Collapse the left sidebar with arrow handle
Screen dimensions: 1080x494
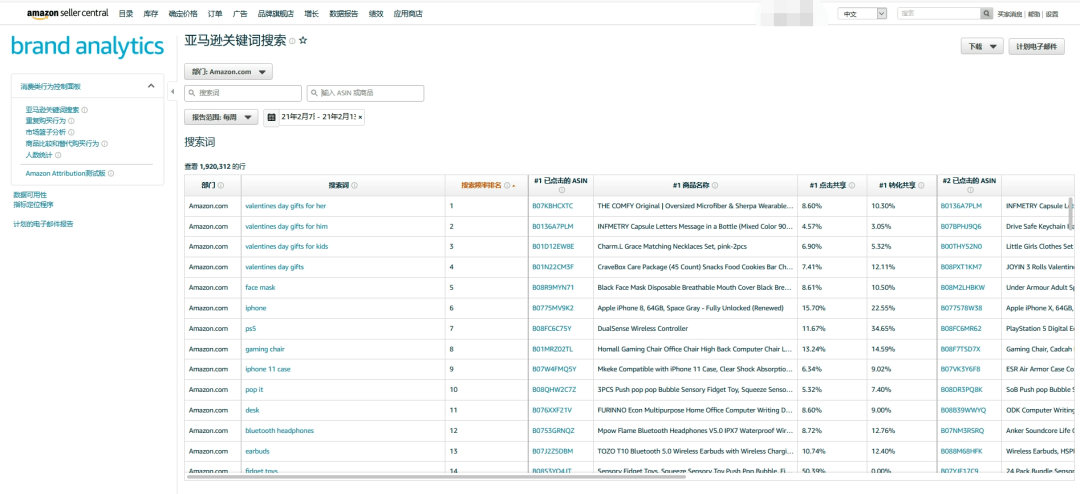click(171, 92)
